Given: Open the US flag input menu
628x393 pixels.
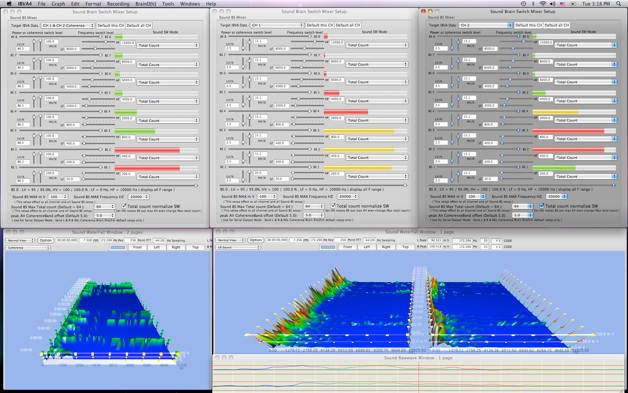Looking at the screenshot, I should (x=563, y=4).
